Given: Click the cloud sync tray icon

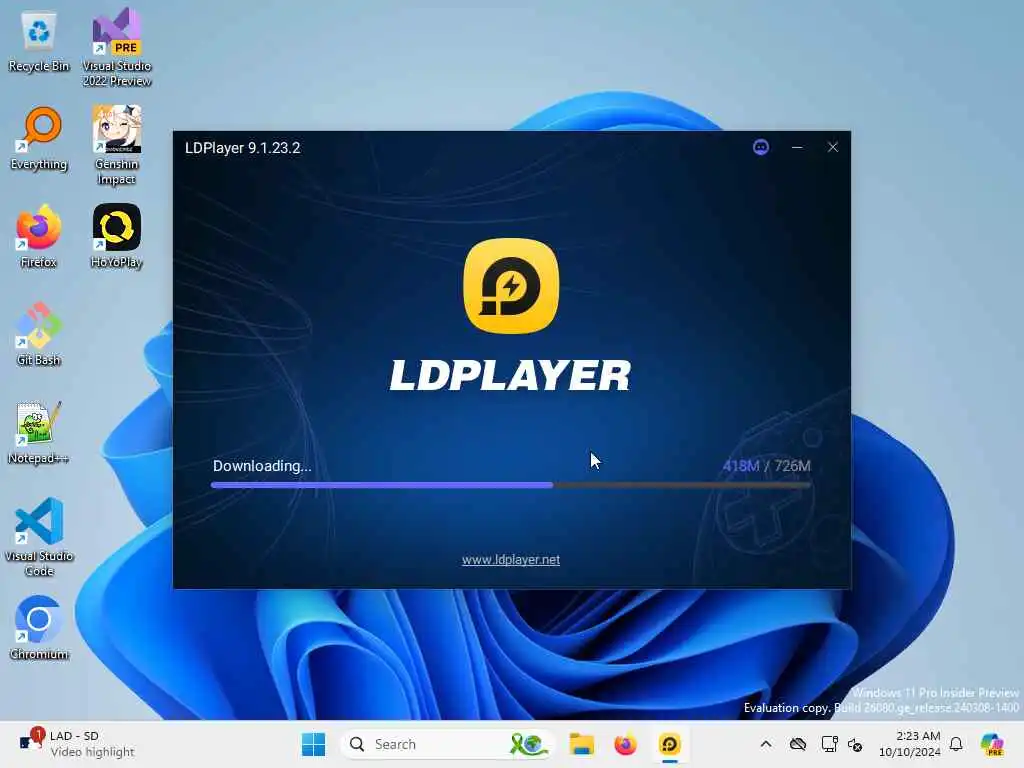Looking at the screenshot, I should [797, 744].
